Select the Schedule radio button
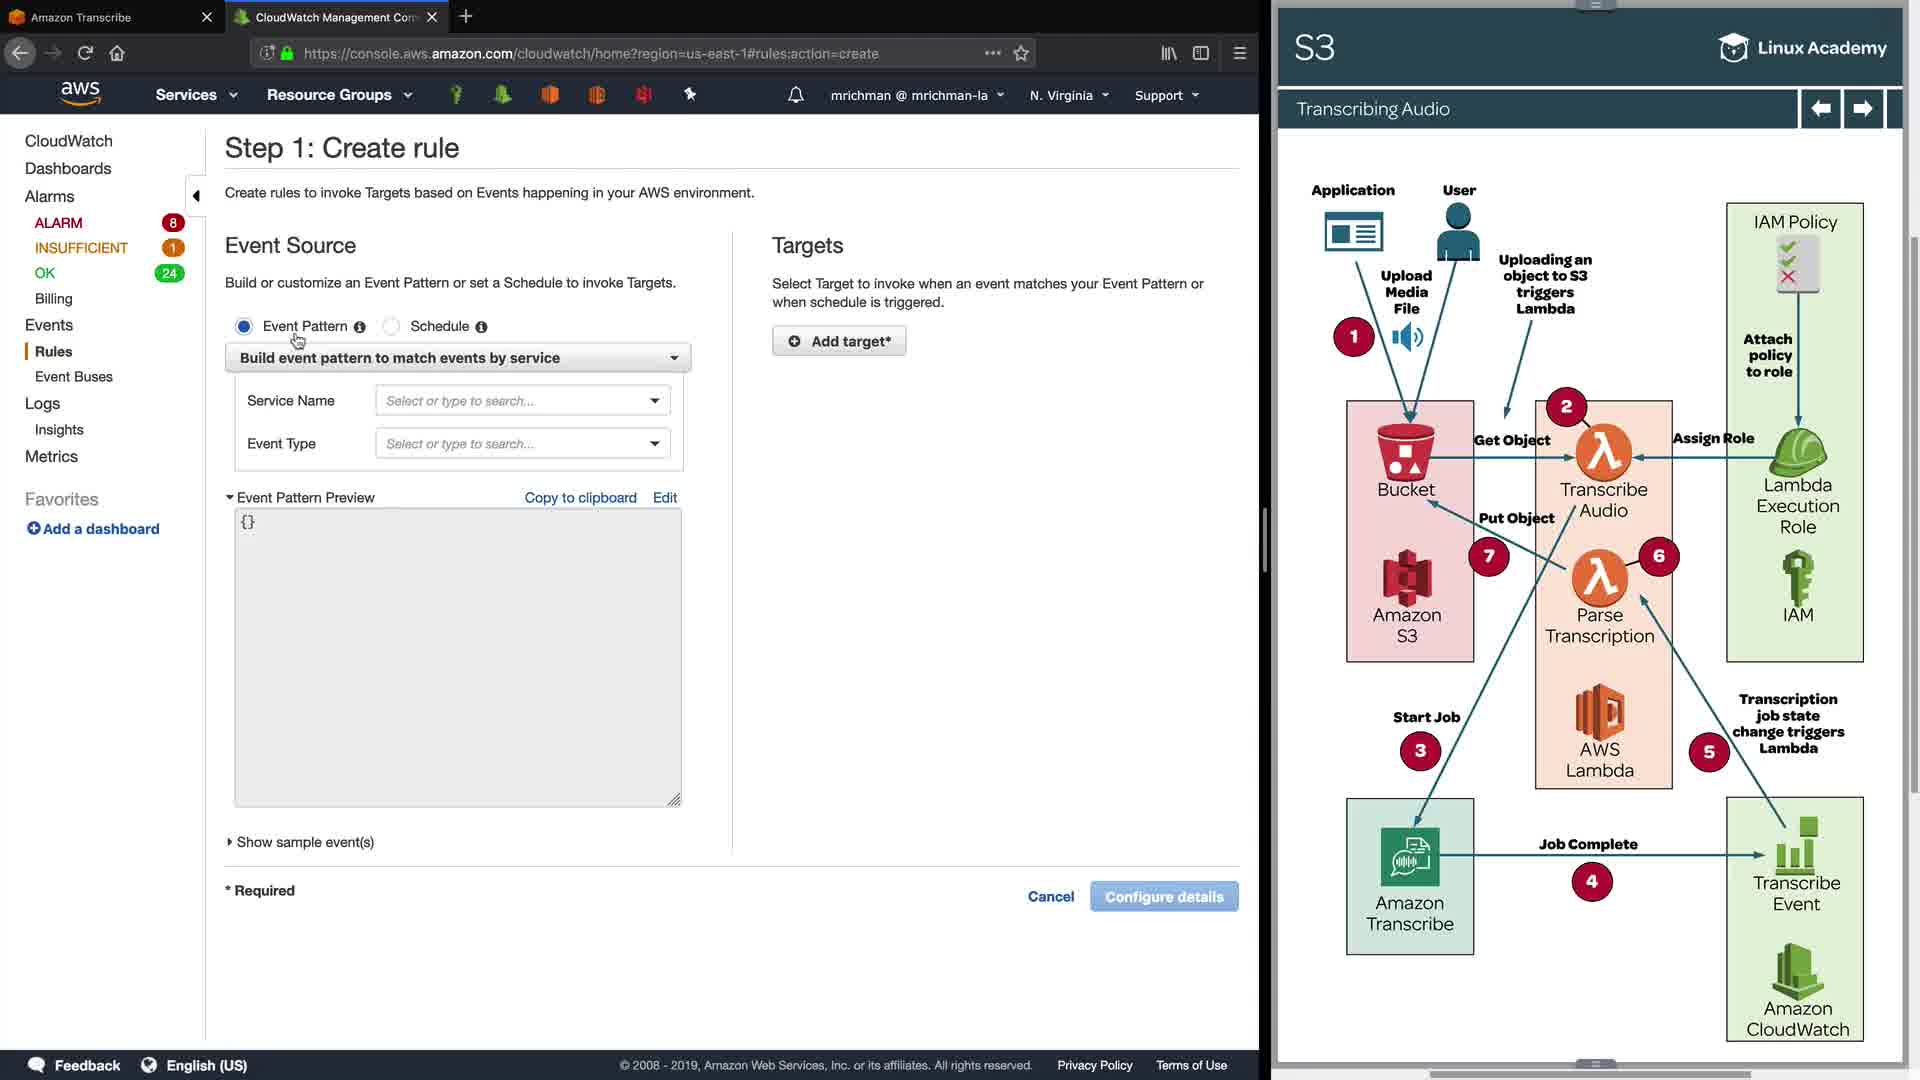1920x1080 pixels. pyautogui.click(x=392, y=326)
